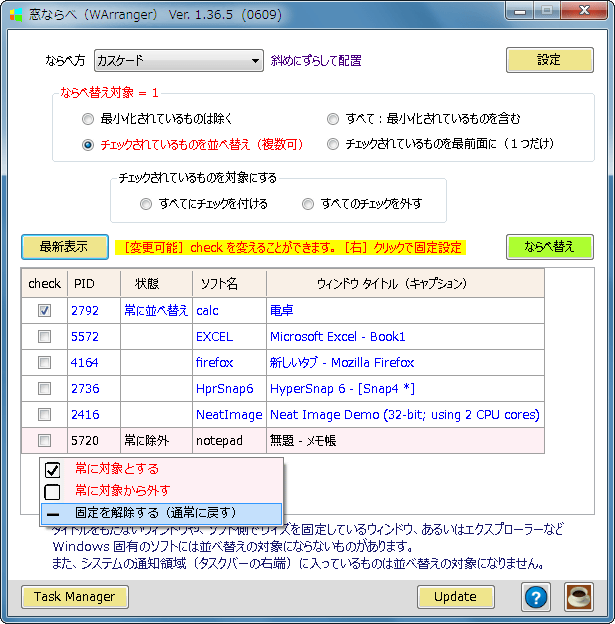The height and width of the screenshot is (624, 615).
Task: Select PID 5720 cell
Action: (x=94, y=441)
